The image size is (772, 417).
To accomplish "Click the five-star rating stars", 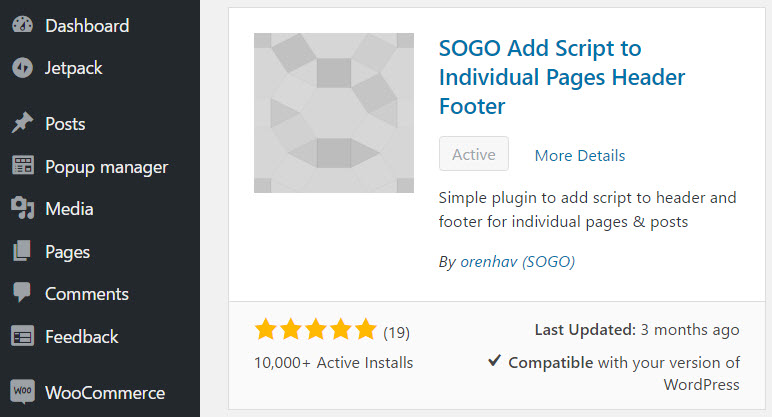I will pos(316,329).
